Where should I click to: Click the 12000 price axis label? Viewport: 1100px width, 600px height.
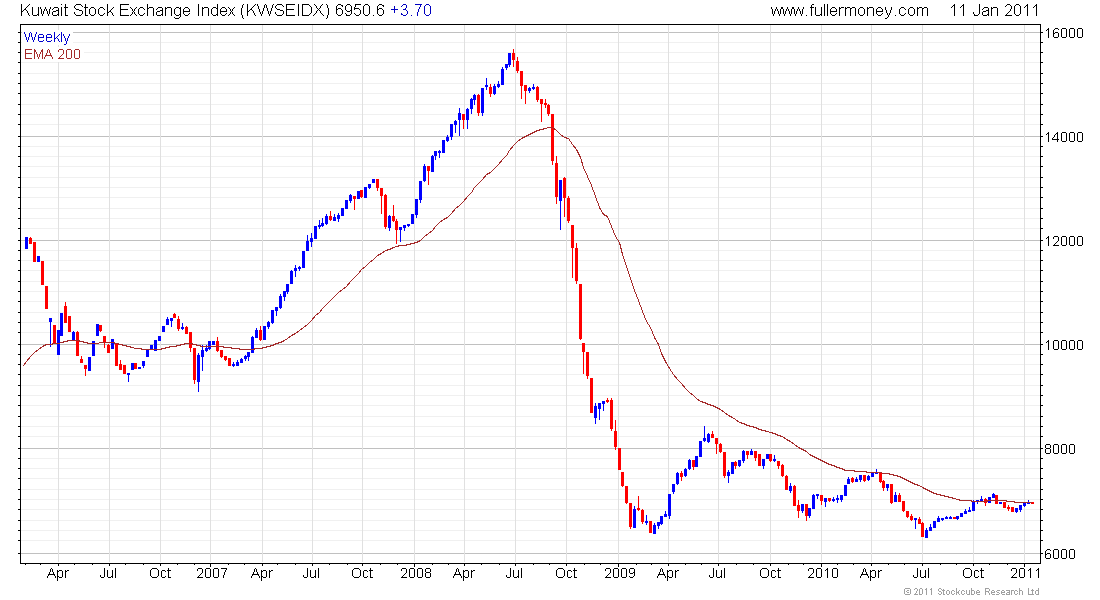[x=1064, y=241]
